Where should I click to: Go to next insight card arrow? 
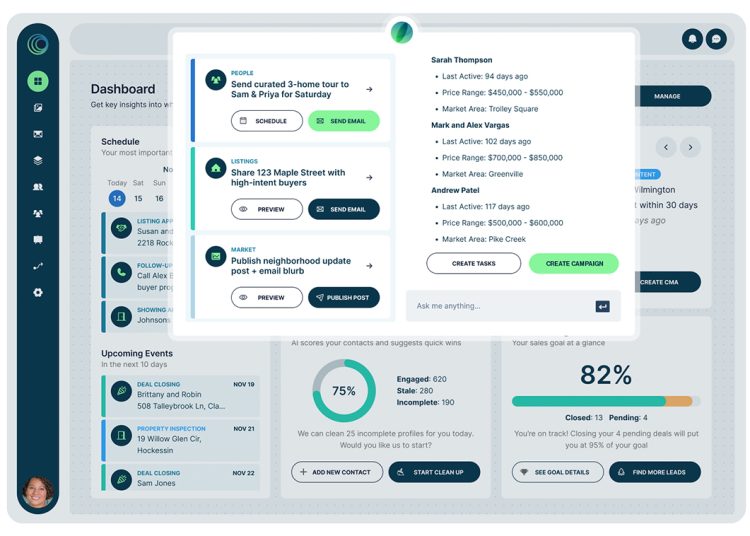click(690, 147)
